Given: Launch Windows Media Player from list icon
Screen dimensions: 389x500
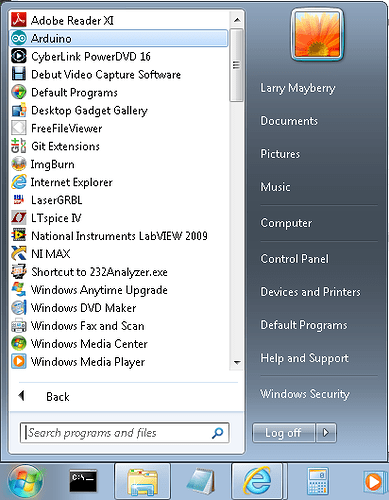Looking at the screenshot, I should coord(19,362).
